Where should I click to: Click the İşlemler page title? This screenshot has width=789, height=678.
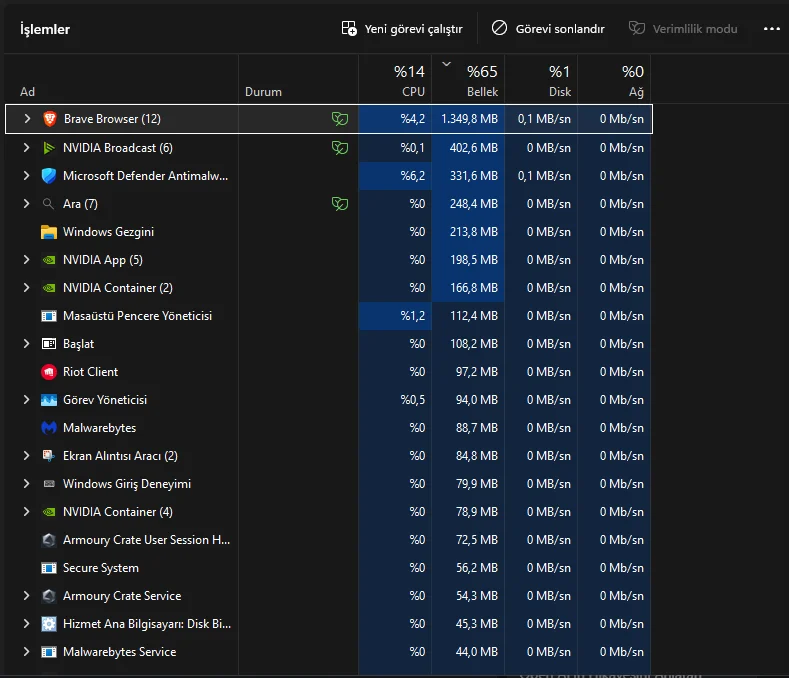click(45, 29)
